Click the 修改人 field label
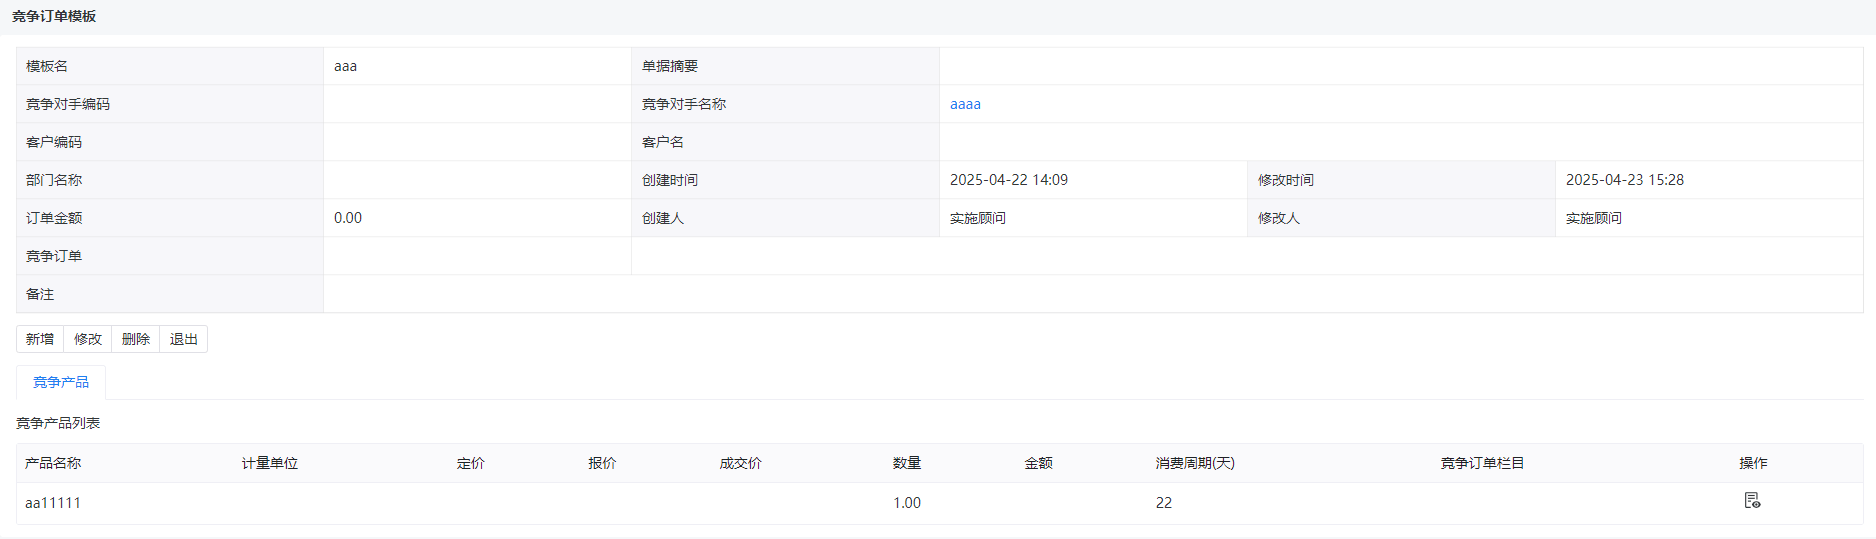 (1279, 218)
